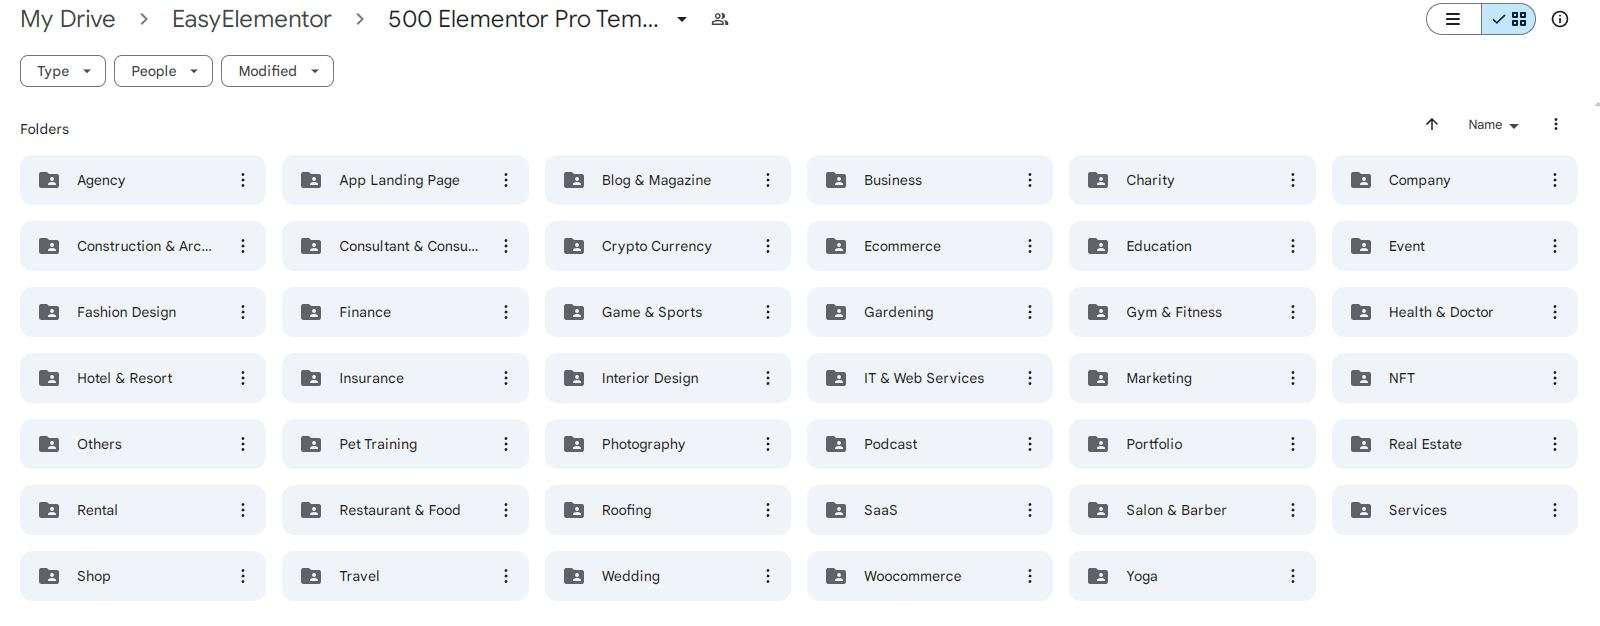1600x626 pixels.
Task: Expand the Type filter dropdown
Action: [x=63, y=71]
